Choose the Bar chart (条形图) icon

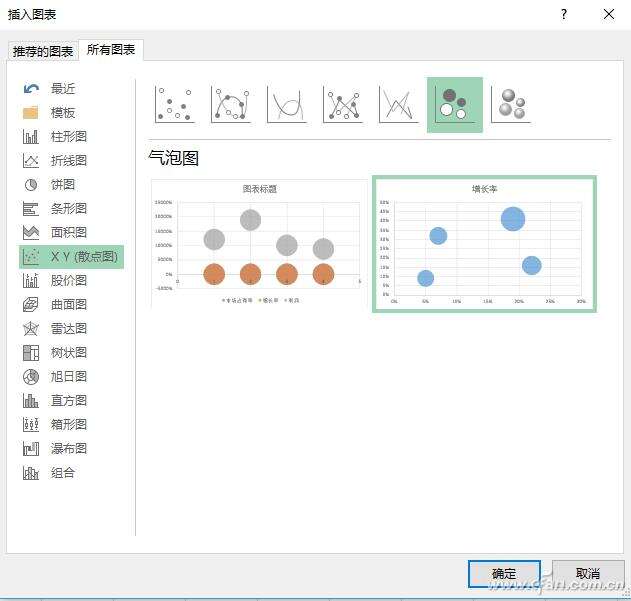click(x=31, y=209)
